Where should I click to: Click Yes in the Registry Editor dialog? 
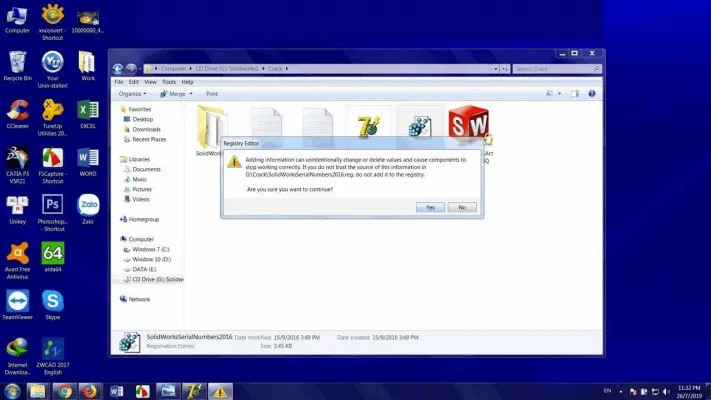point(430,207)
